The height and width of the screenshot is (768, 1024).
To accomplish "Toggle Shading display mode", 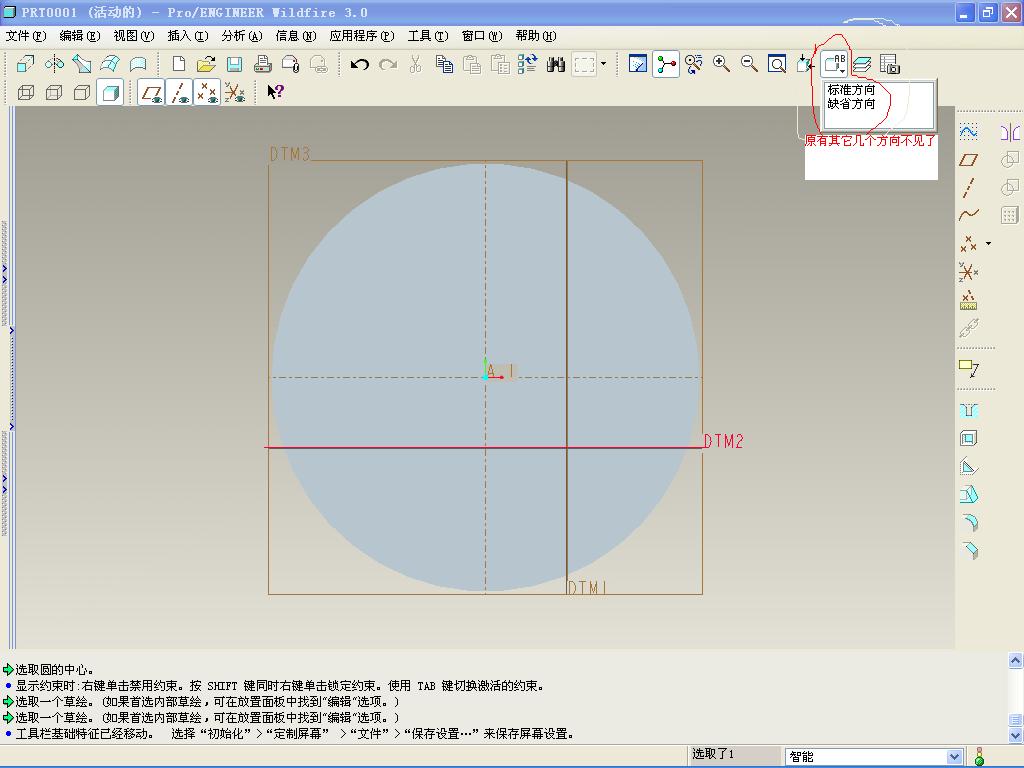I will pos(110,92).
